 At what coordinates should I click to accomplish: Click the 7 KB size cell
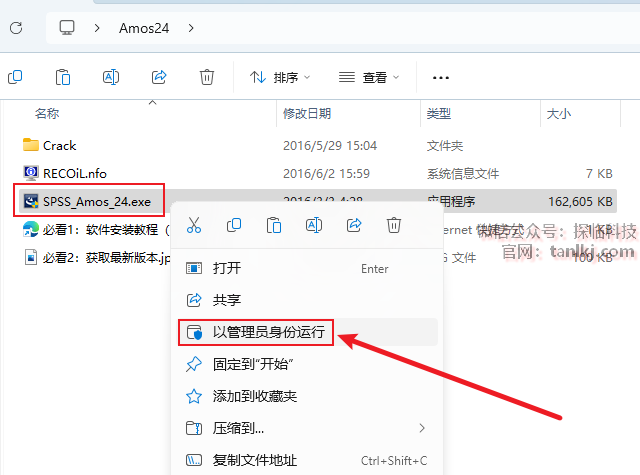pyautogui.click(x=599, y=174)
